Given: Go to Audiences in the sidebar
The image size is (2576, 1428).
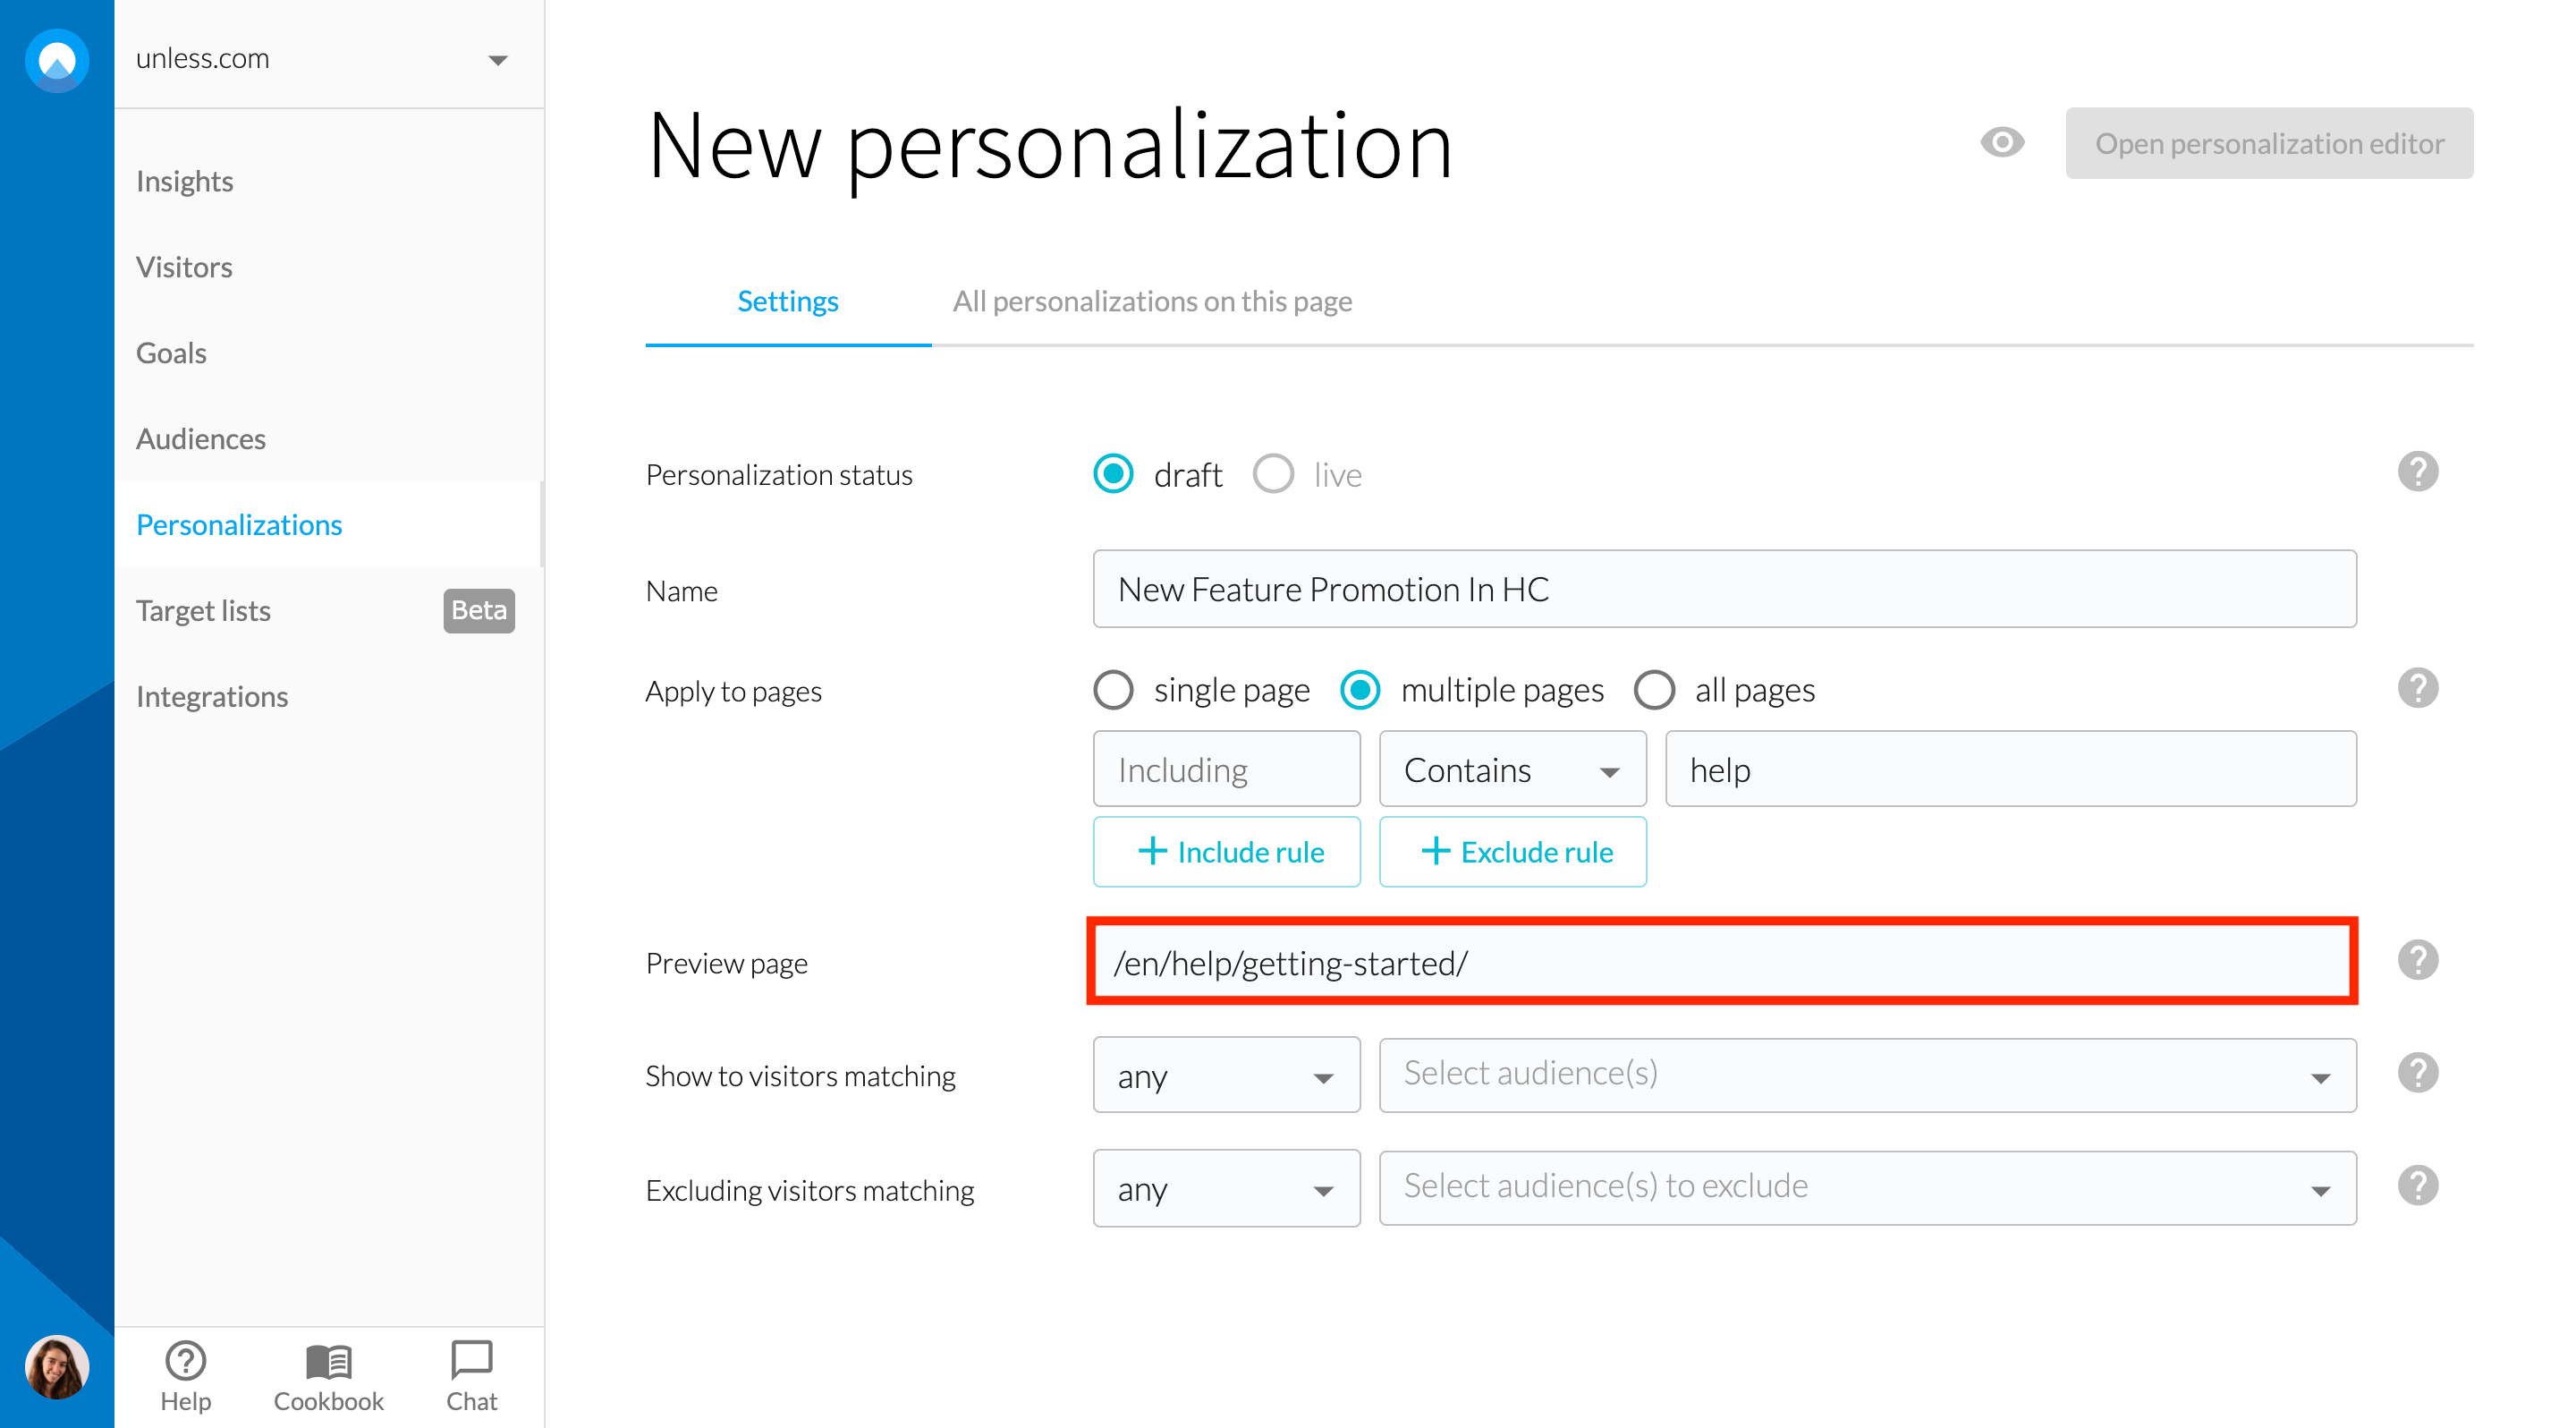Looking at the screenshot, I should (200, 439).
